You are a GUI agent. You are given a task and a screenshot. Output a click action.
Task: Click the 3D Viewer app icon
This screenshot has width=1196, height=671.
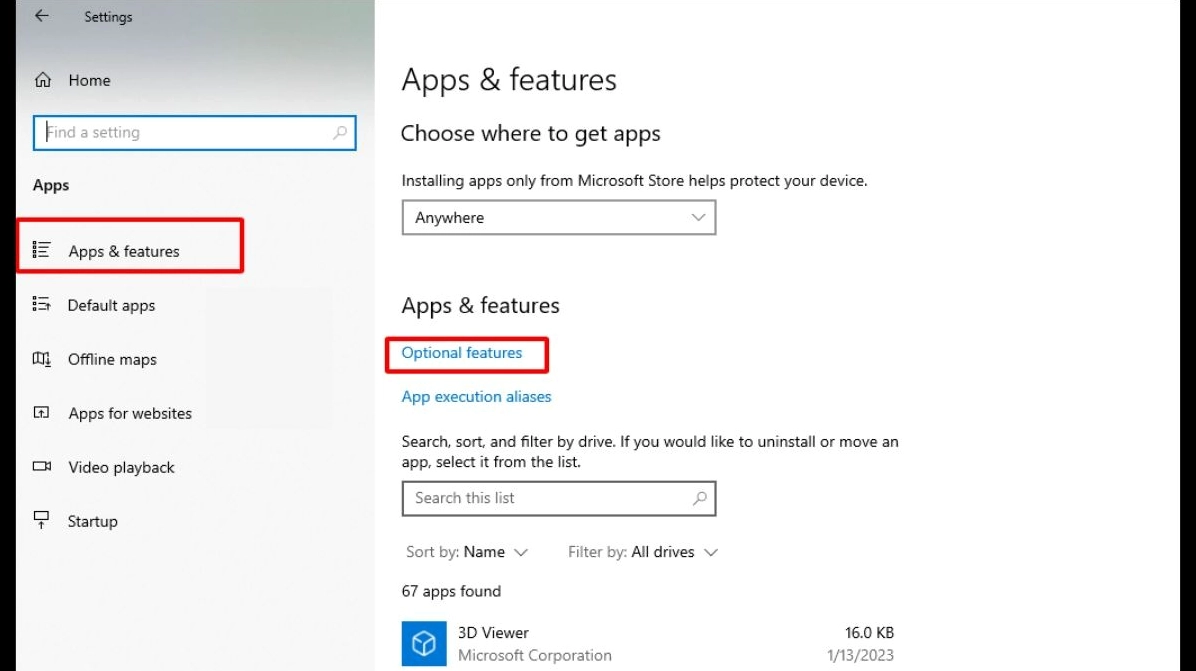point(423,643)
